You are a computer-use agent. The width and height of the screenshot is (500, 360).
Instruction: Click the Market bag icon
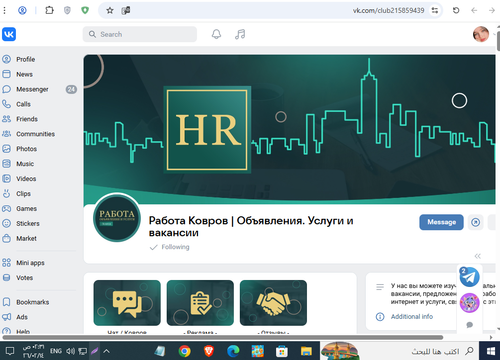coord(6,238)
